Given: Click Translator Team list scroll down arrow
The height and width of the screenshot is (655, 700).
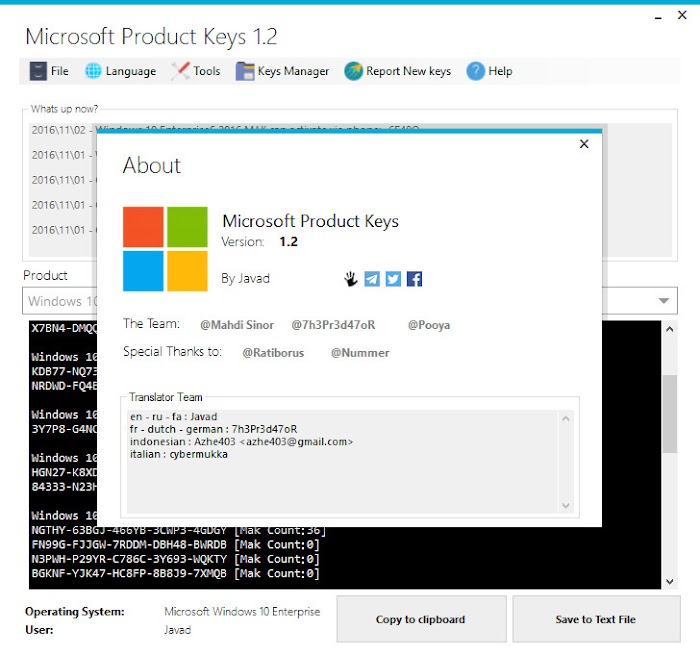Looking at the screenshot, I should click(566, 505).
